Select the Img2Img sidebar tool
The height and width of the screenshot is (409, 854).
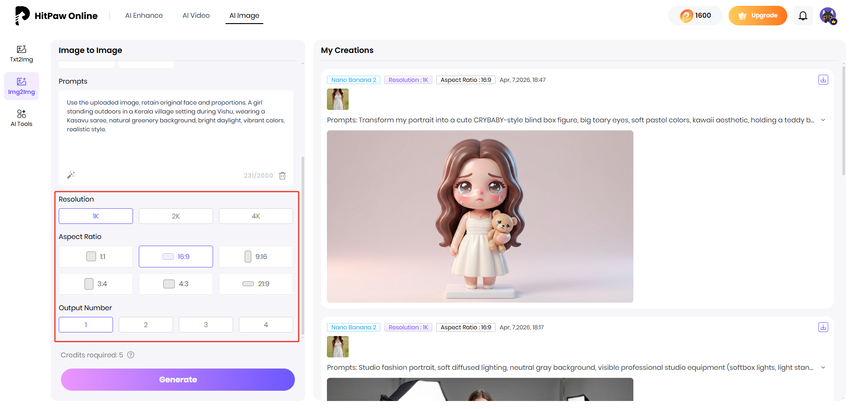click(x=21, y=85)
